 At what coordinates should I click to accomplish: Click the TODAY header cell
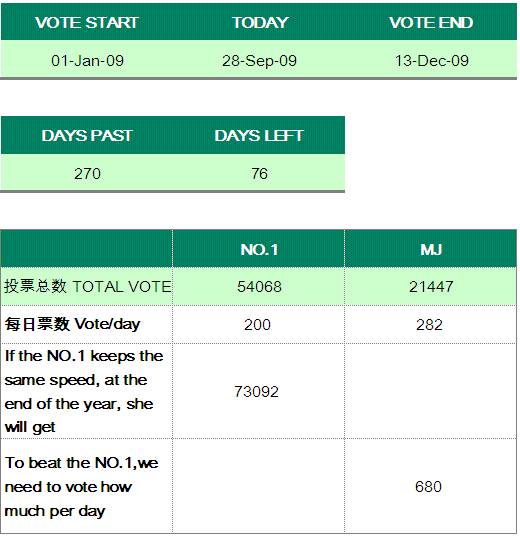click(x=260, y=23)
